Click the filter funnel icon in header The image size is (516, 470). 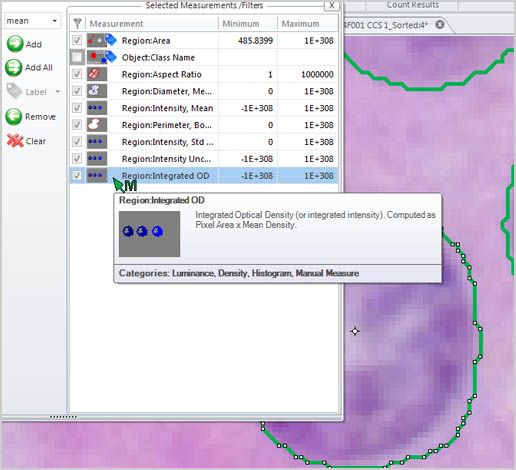(77, 23)
